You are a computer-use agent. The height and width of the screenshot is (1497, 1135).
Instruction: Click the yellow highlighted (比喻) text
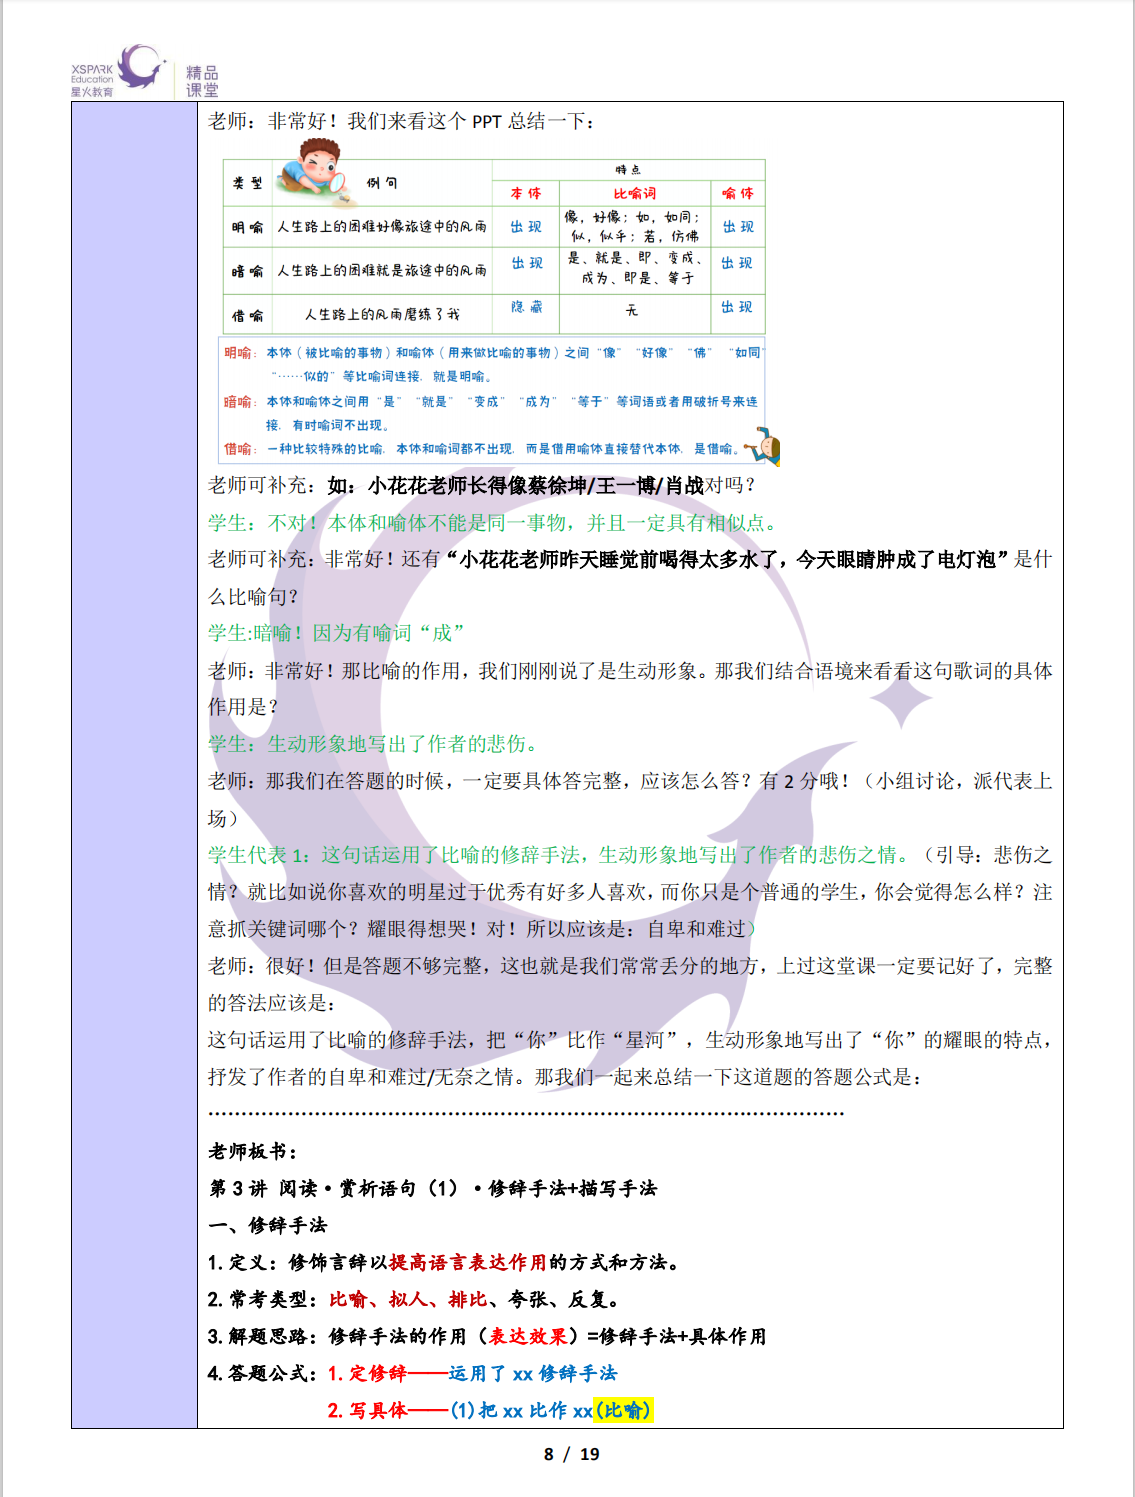(623, 1410)
